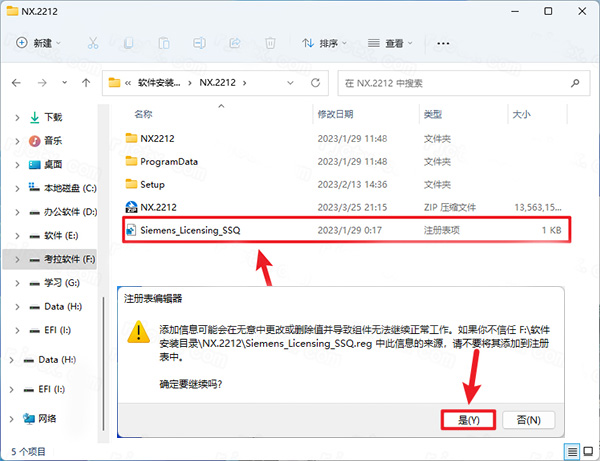Select the ProgramData folder
This screenshot has width=600, height=461.
pyautogui.click(x=169, y=161)
